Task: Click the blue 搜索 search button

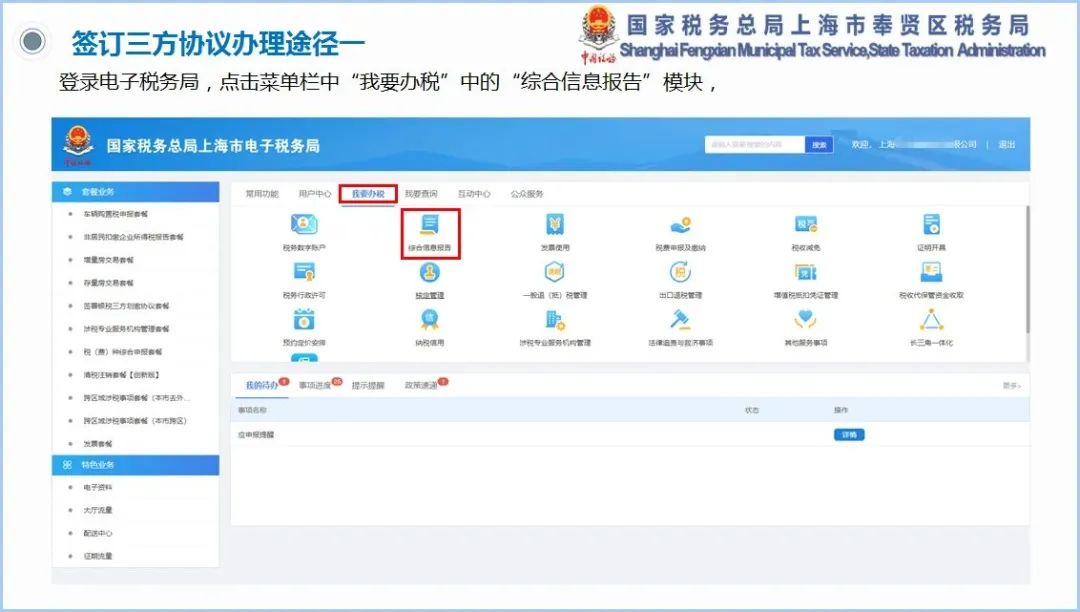Action: click(x=819, y=145)
